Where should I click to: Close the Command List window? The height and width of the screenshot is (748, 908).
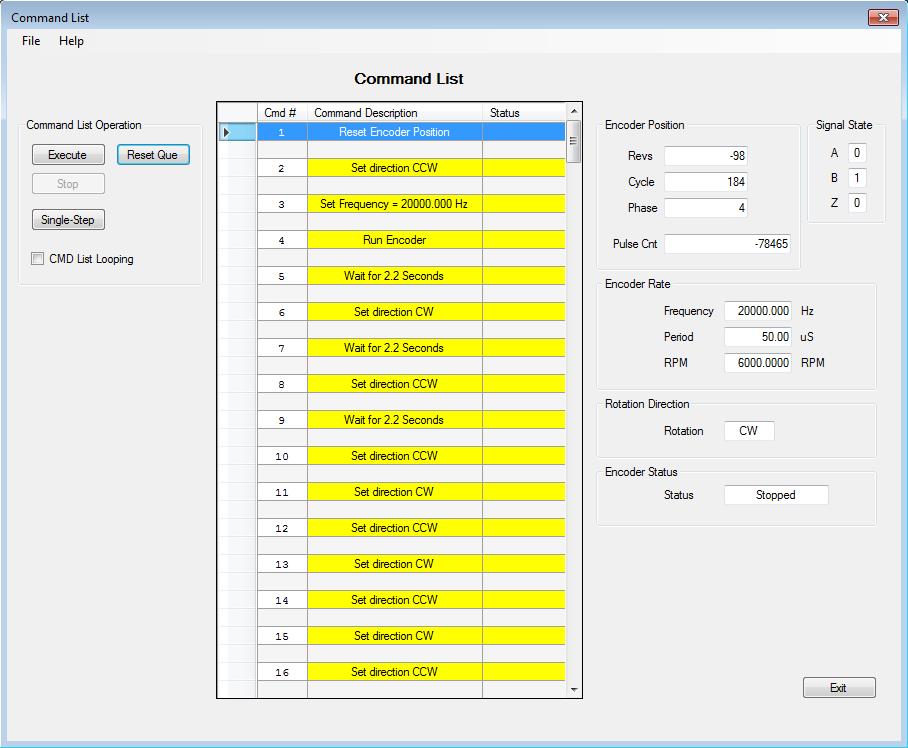click(882, 17)
